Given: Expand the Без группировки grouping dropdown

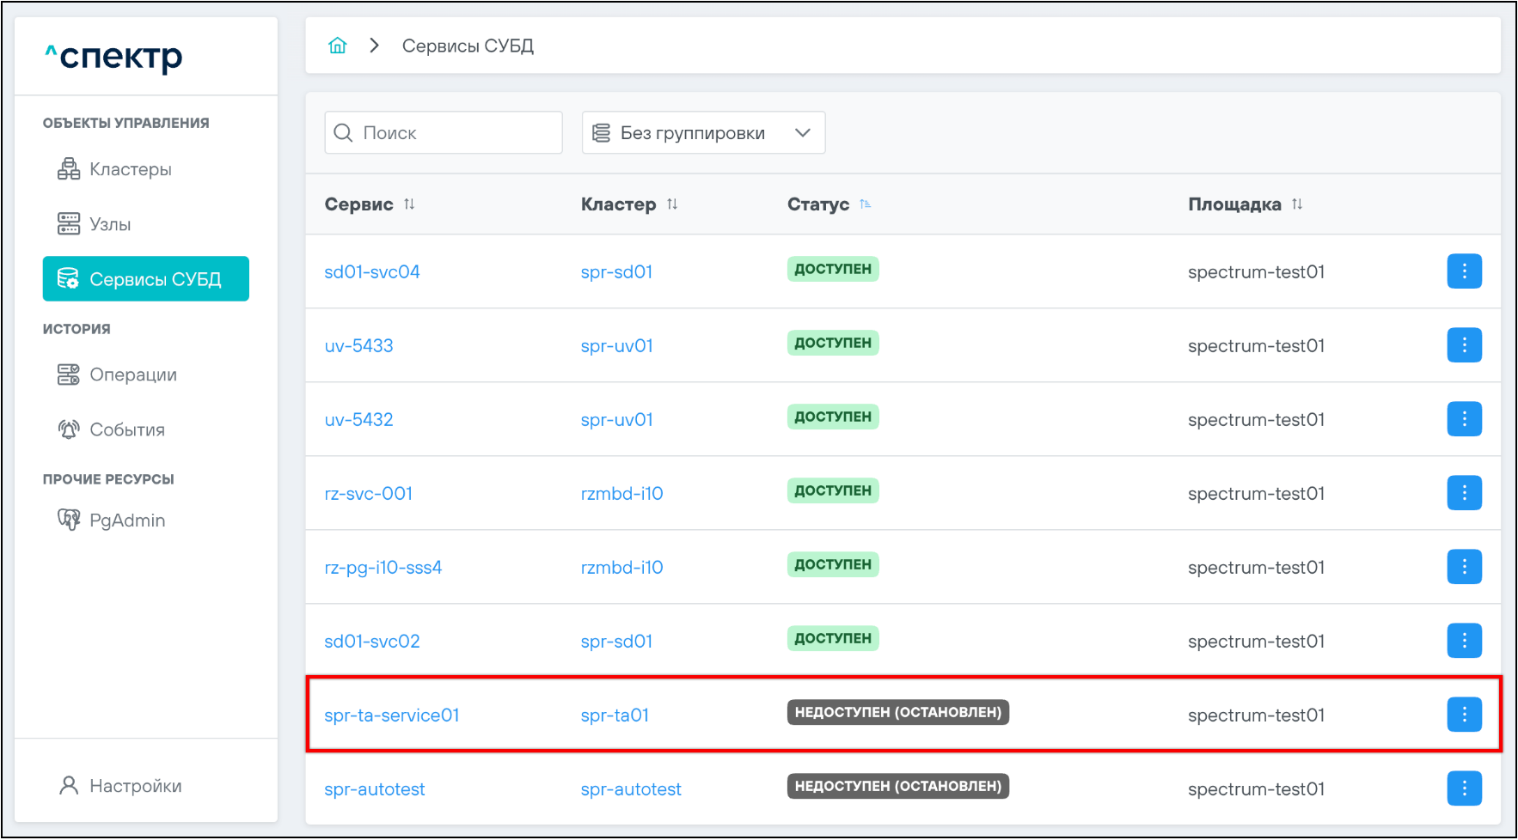Looking at the screenshot, I should click(703, 133).
